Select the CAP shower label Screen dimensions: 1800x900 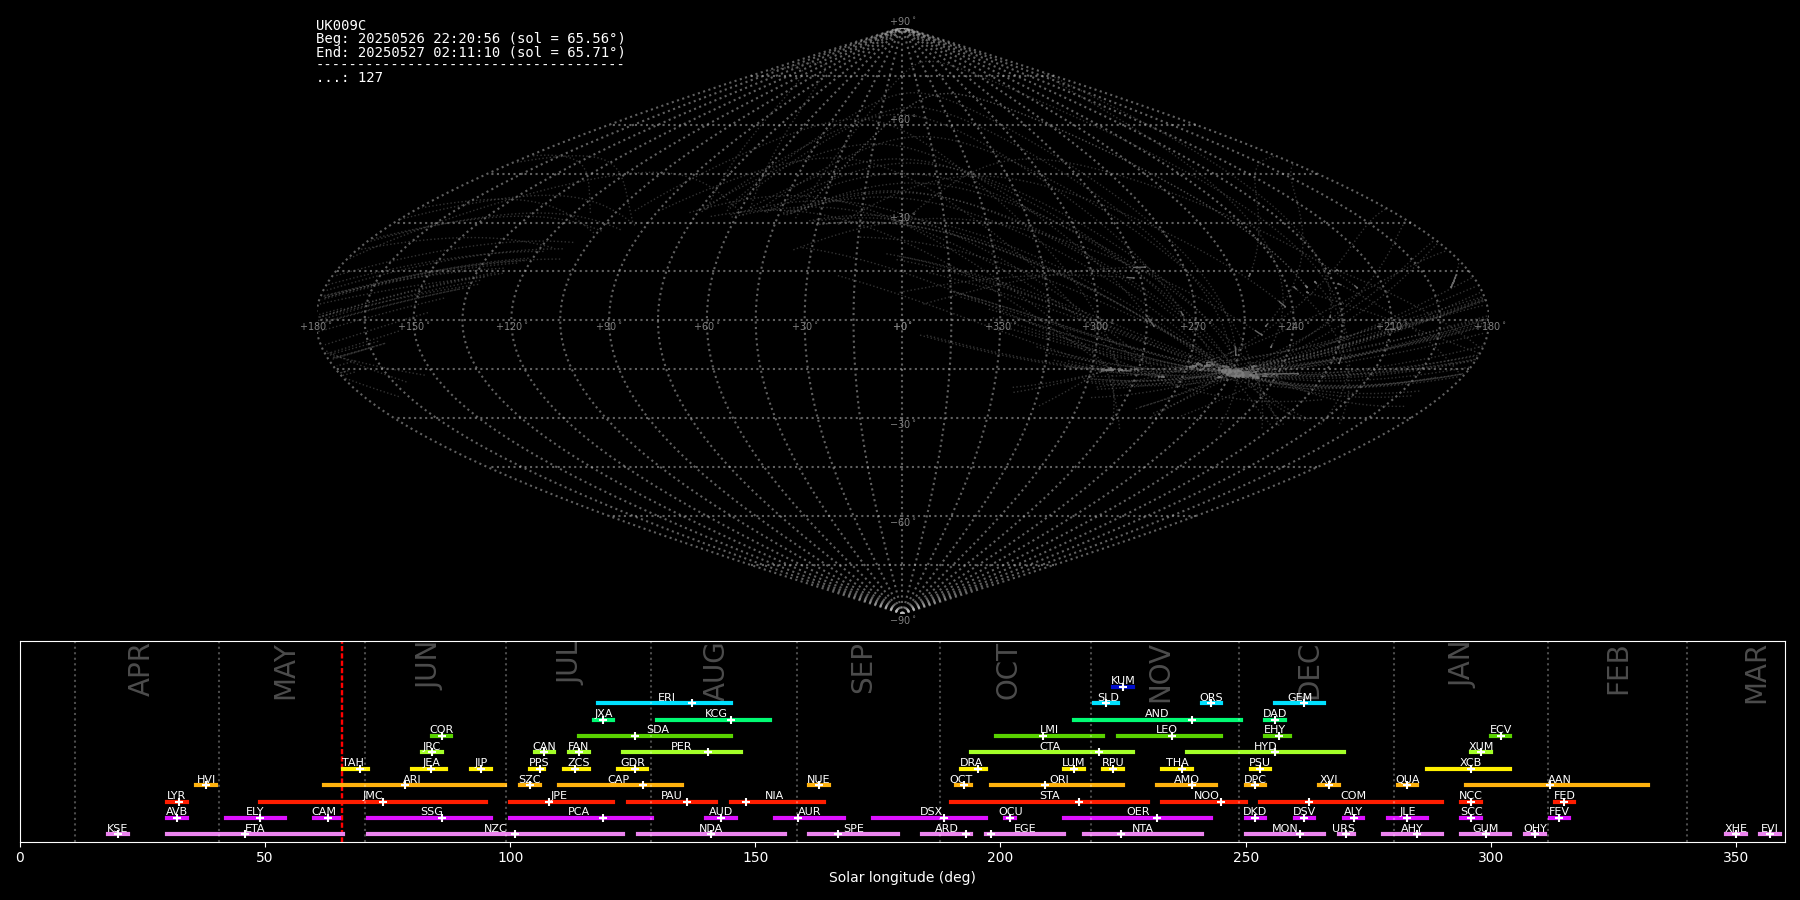[619, 779]
